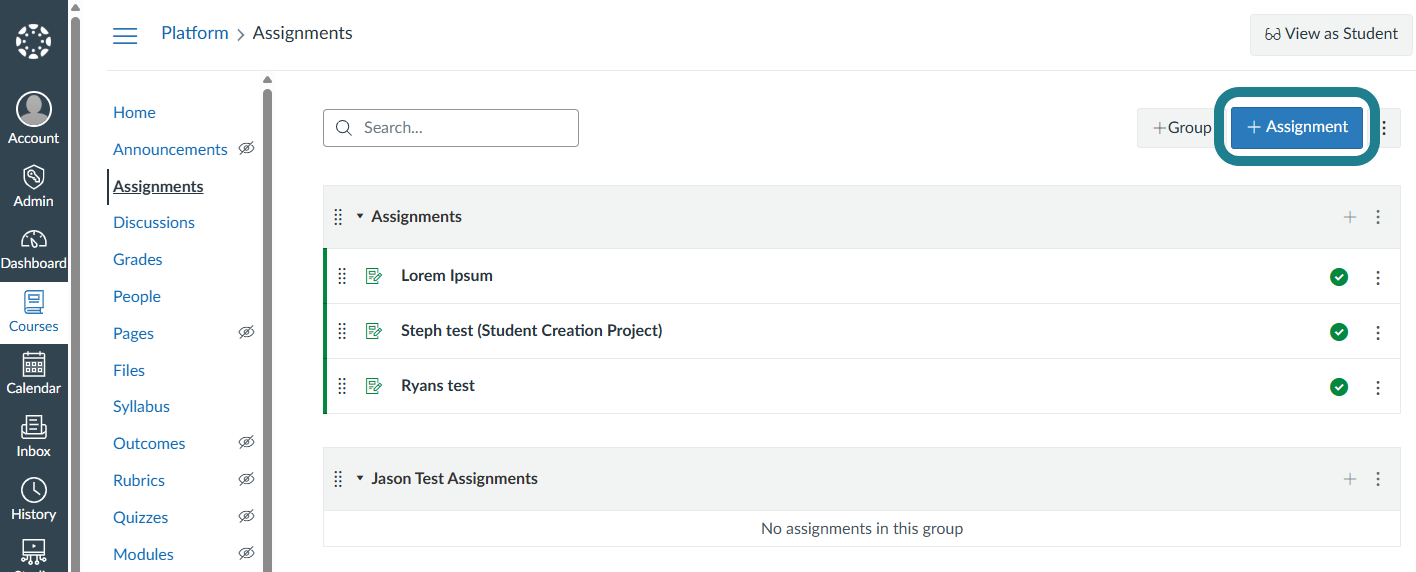Open Modules in course navigation
This screenshot has width=1416, height=572.
[x=143, y=554]
